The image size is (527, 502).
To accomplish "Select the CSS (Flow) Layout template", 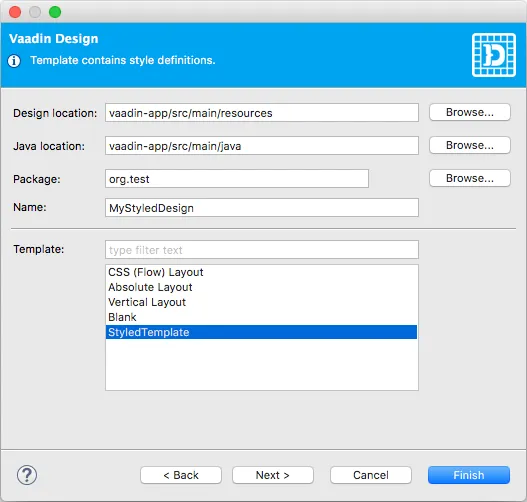I will [x=261, y=272].
